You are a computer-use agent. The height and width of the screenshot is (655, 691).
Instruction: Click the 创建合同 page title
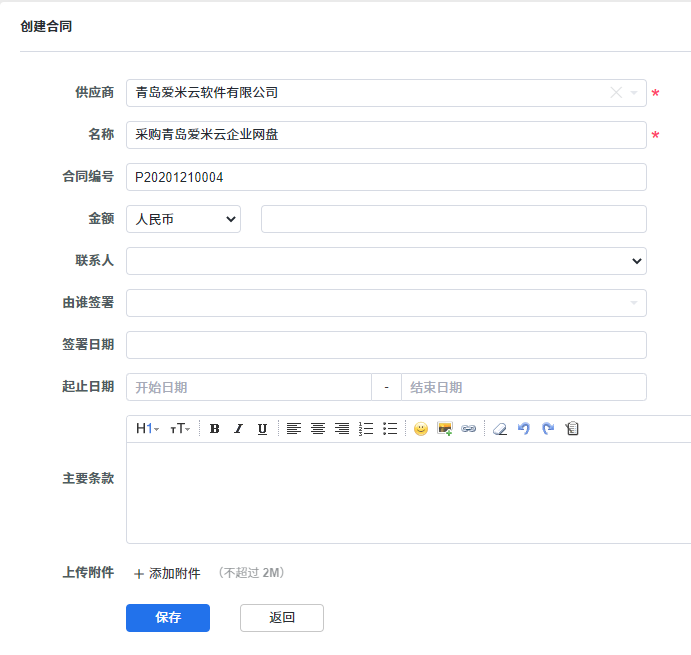point(46,26)
